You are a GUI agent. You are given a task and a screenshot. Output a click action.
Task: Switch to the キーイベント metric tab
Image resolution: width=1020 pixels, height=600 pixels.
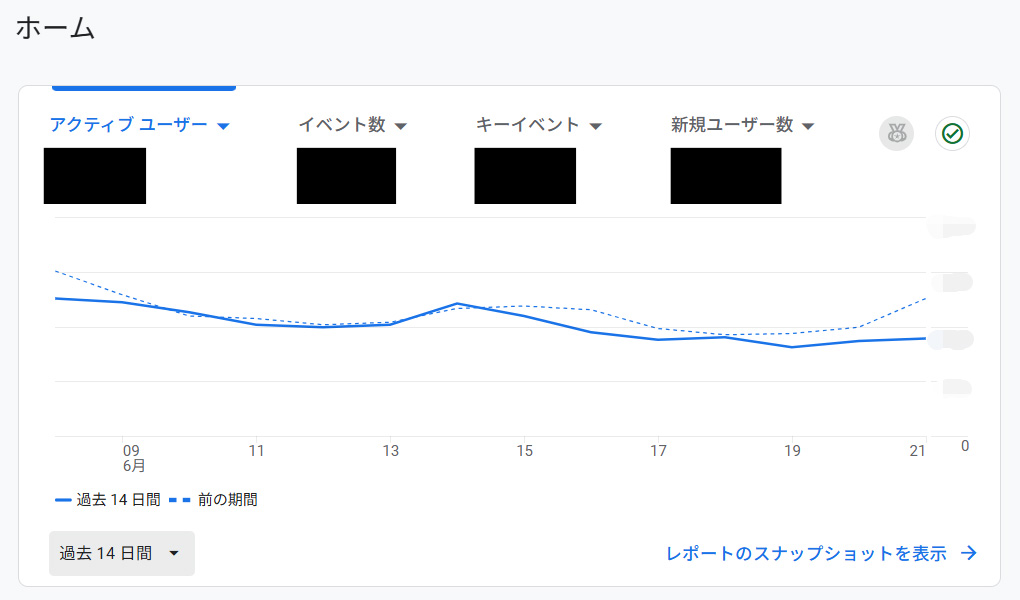click(x=528, y=124)
